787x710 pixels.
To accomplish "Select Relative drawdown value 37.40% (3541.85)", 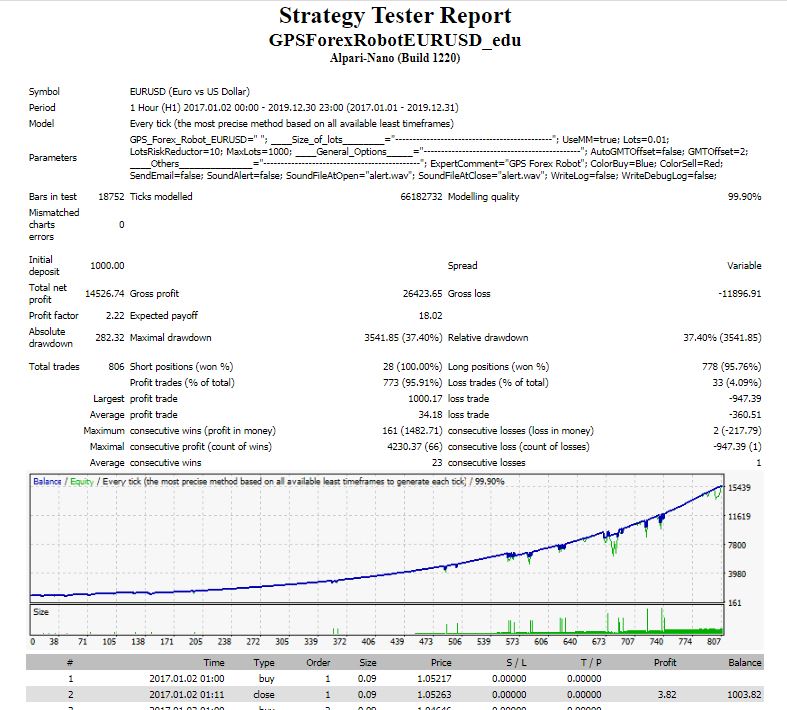I will (722, 338).
